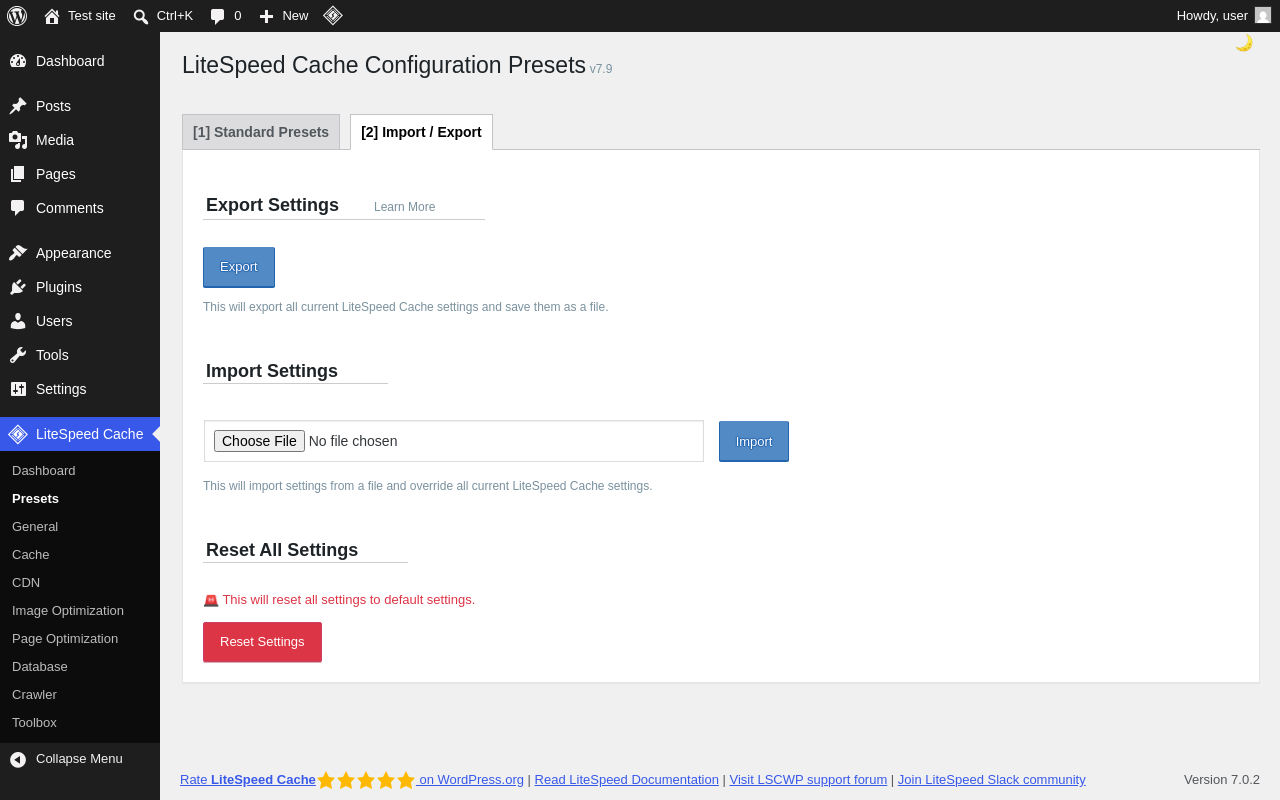Click the user avatar next to Howdy
The width and height of the screenshot is (1280, 800).
(1263, 15)
